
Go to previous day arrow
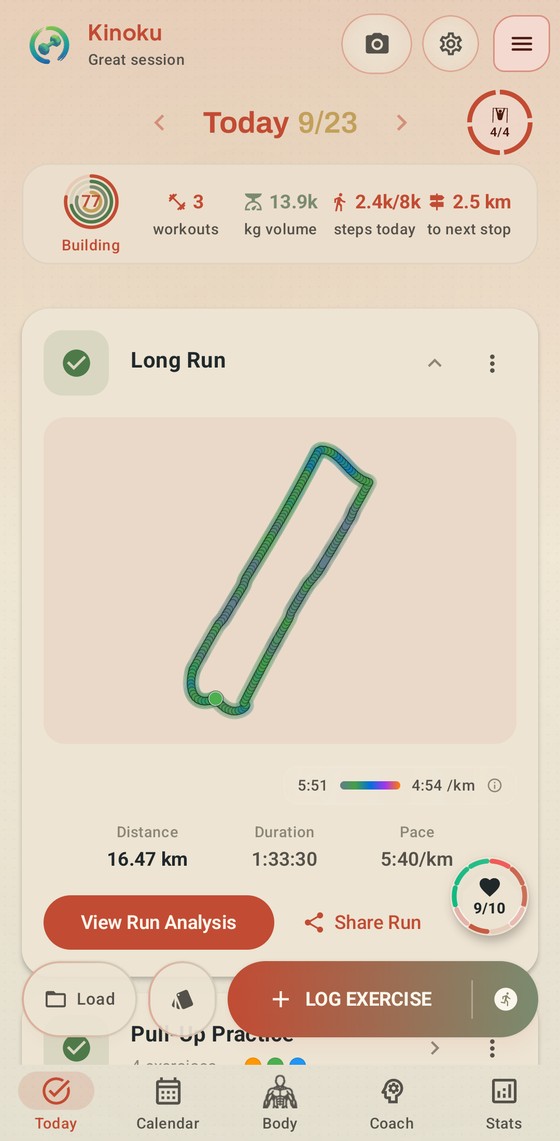(x=159, y=123)
